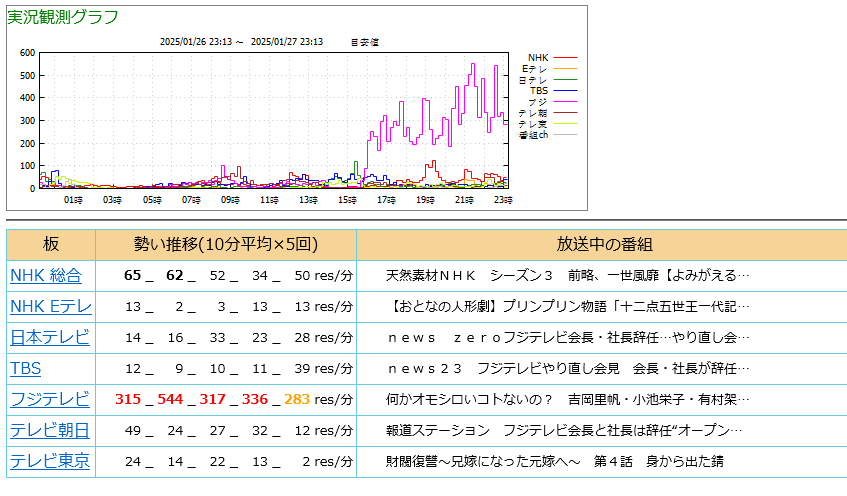Click the 板 column header
This screenshot has height=496, width=847.
(x=51, y=244)
